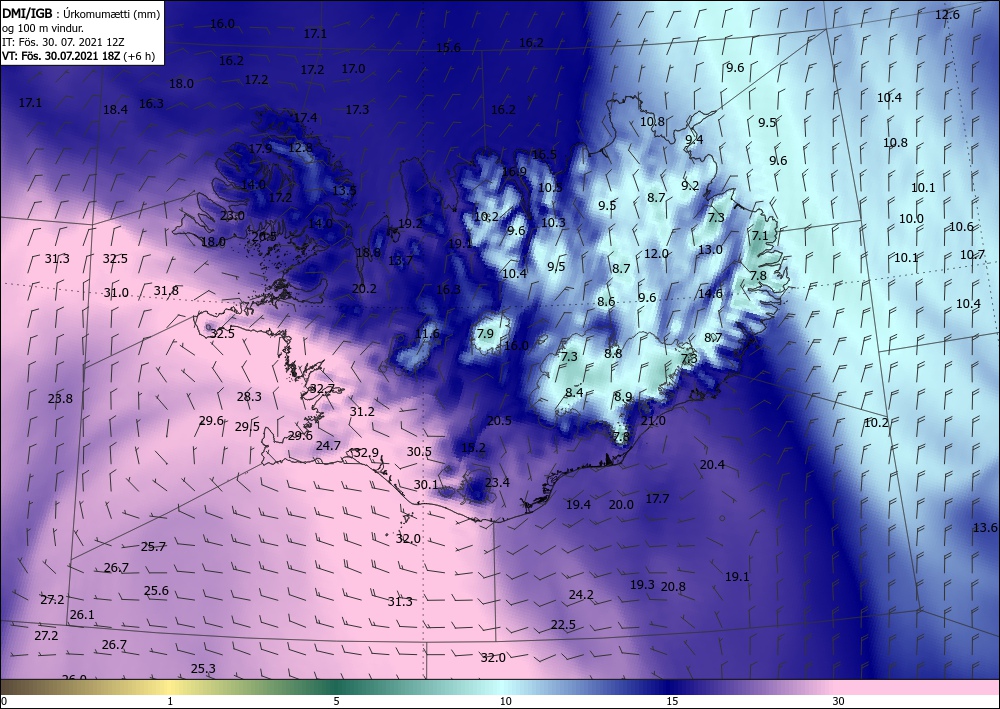Click the 15 tick label on color scale

tap(672, 701)
